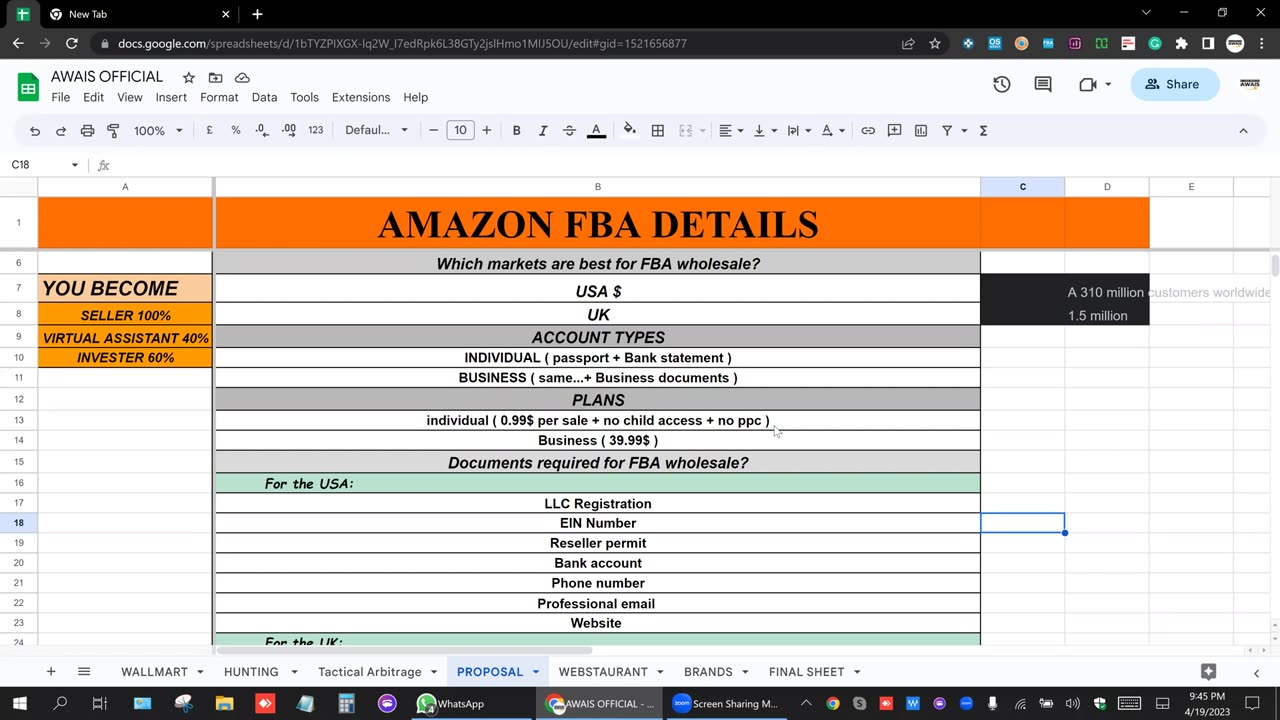
Task: Open comment history
Action: tap(1043, 84)
